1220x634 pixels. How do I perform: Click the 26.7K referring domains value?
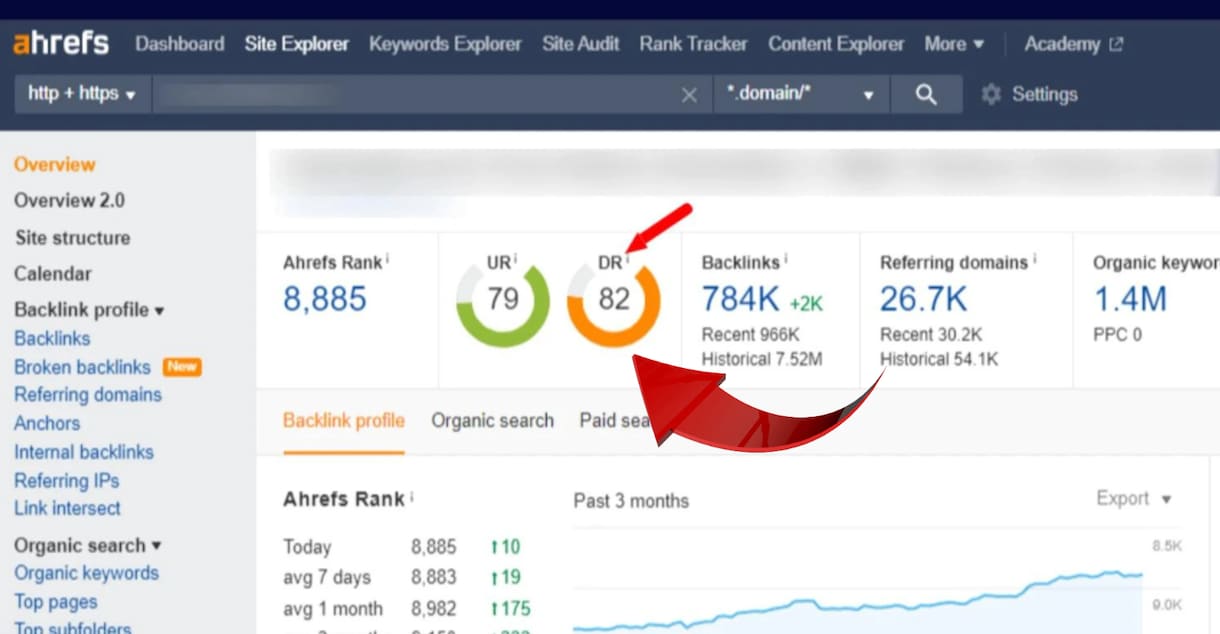click(924, 299)
